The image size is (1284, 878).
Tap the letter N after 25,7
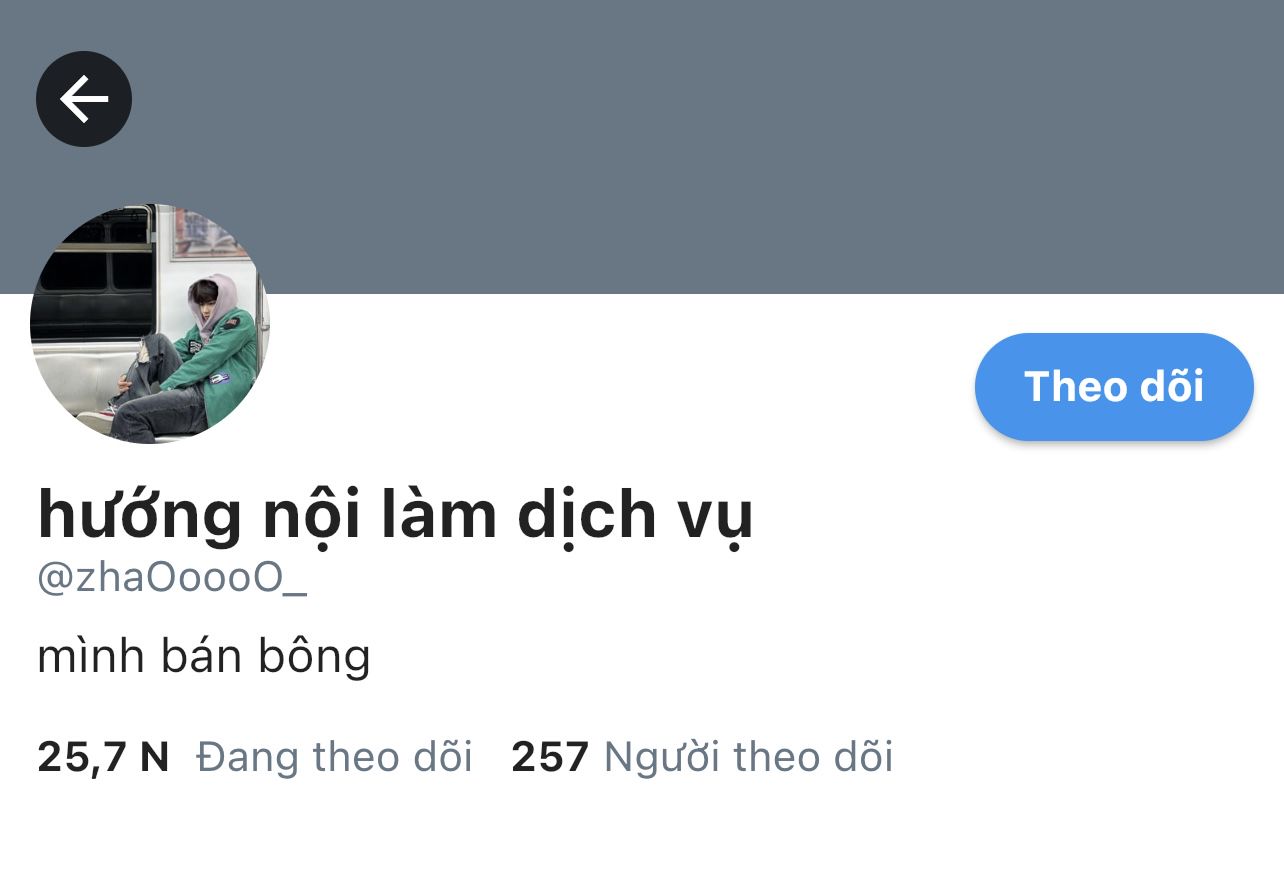(154, 757)
